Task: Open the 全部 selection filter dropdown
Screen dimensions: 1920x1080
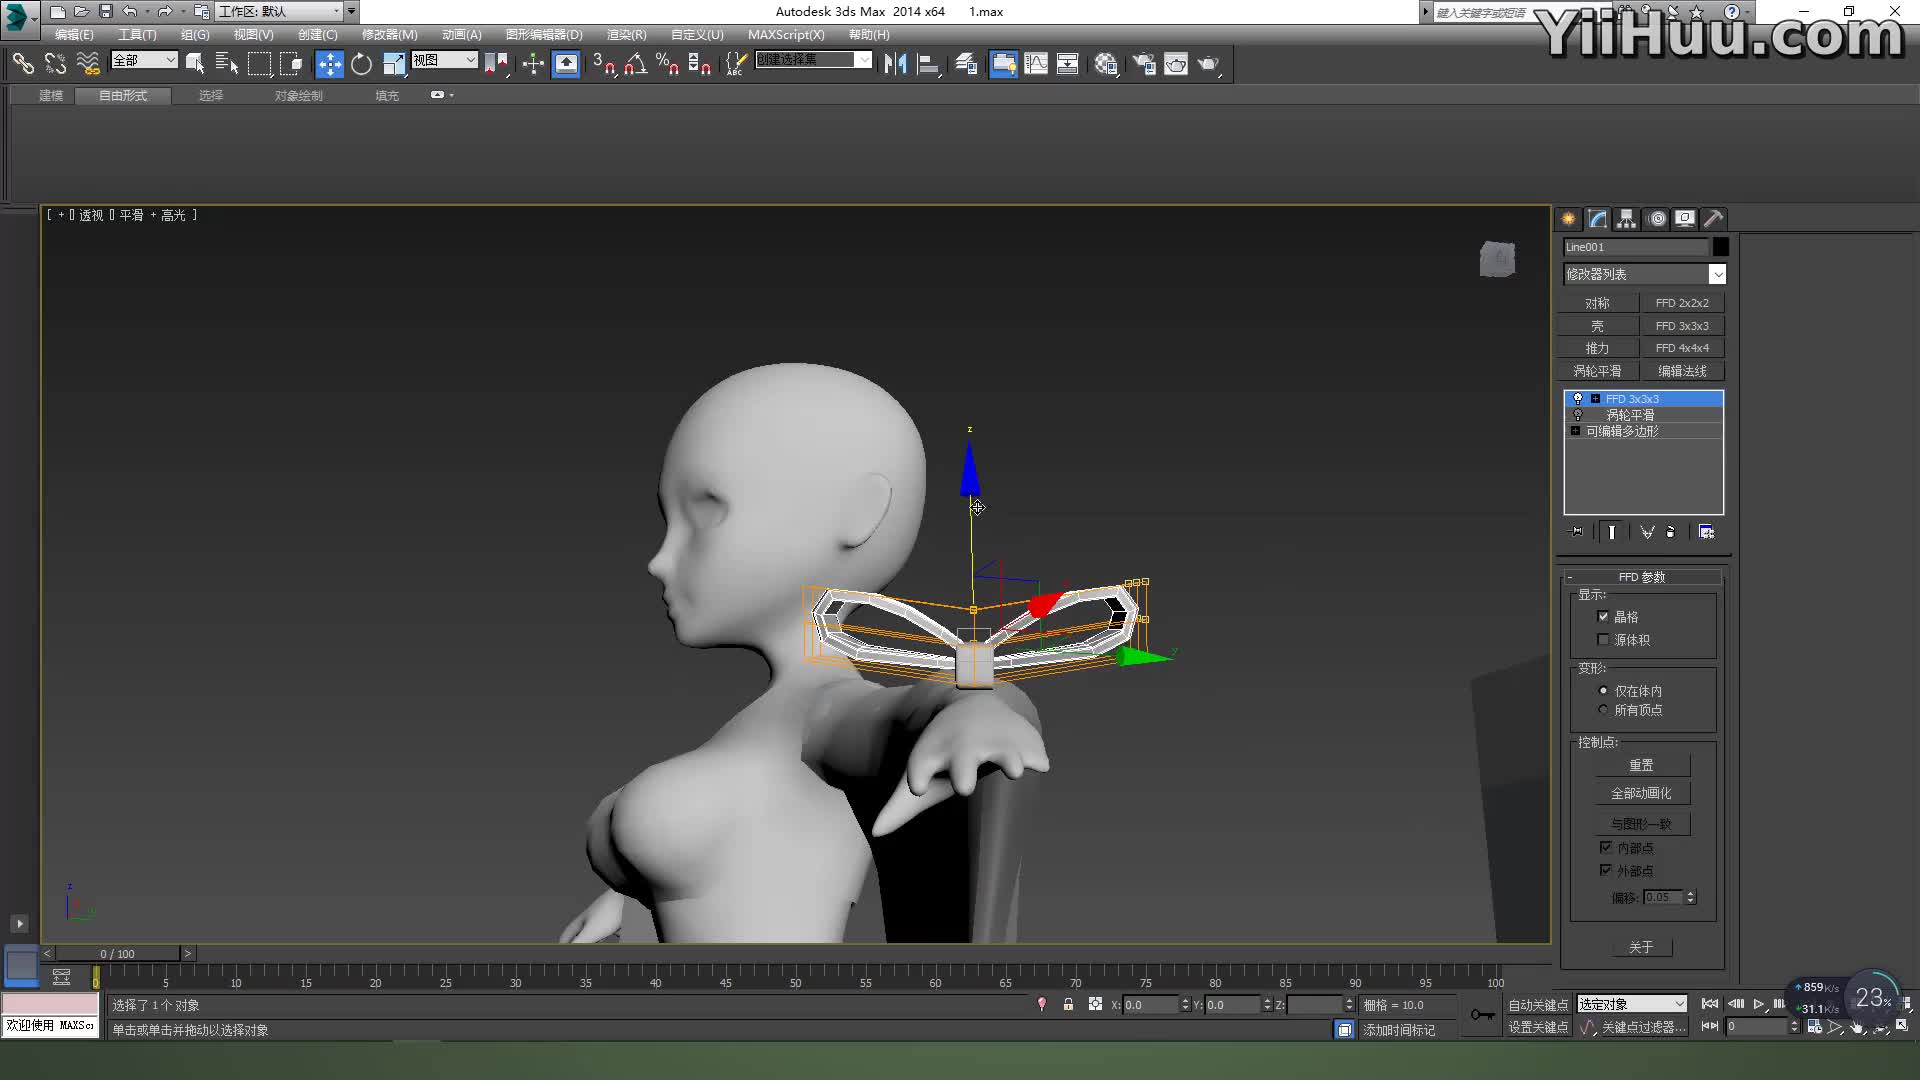Action: (144, 60)
